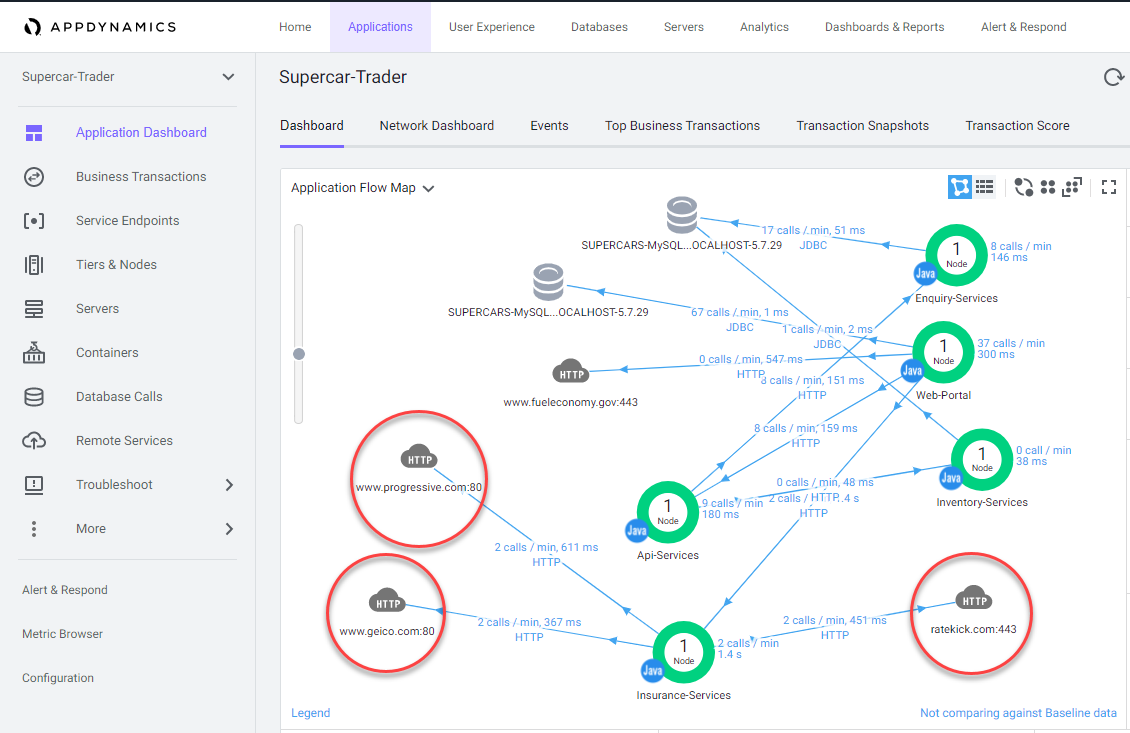Image resolution: width=1130 pixels, height=733 pixels.
Task: Open Alert & Respond top menu
Action: [1024, 27]
